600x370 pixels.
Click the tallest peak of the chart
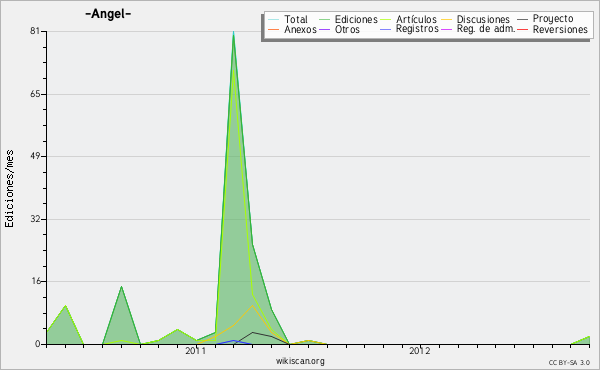(233, 34)
